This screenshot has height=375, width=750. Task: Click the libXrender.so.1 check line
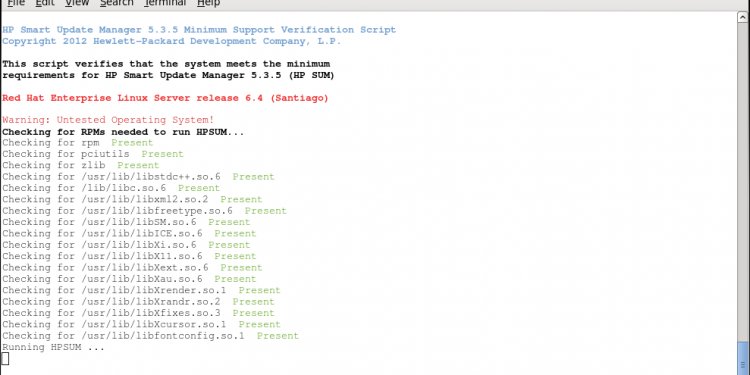[x=141, y=290]
